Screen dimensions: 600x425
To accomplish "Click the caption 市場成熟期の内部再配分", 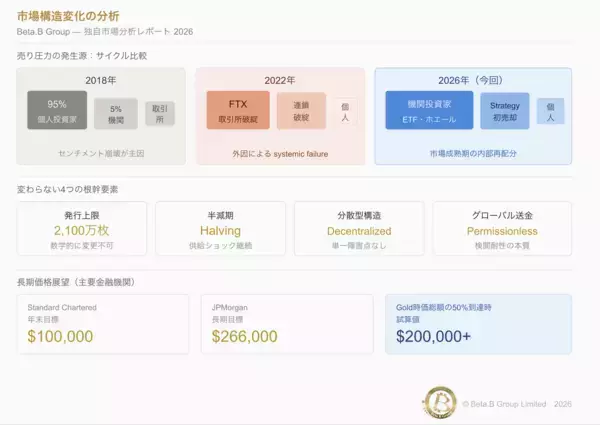I will [473, 153].
